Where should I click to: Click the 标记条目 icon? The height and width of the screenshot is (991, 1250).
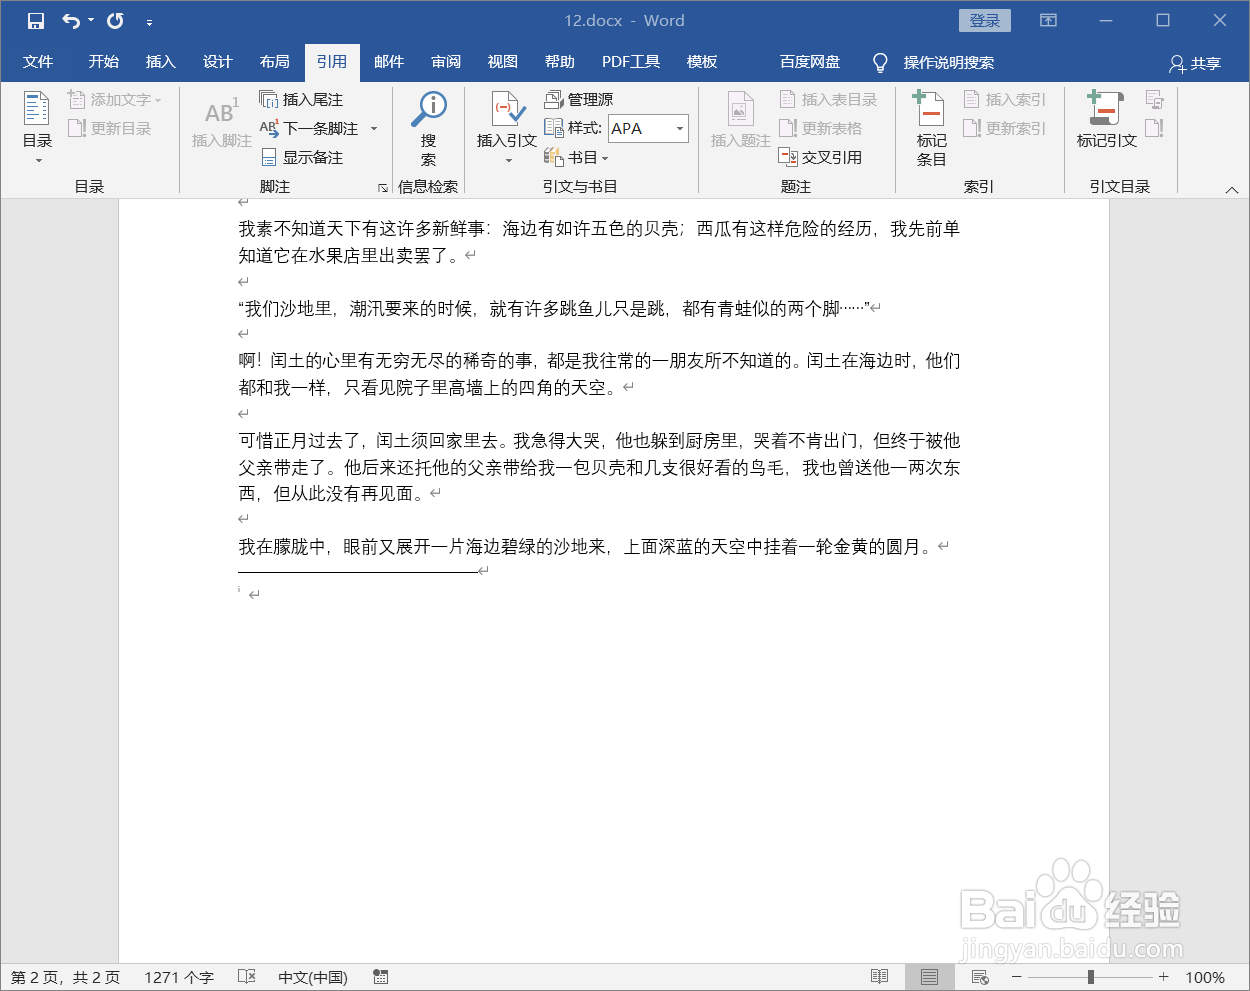pyautogui.click(x=931, y=127)
